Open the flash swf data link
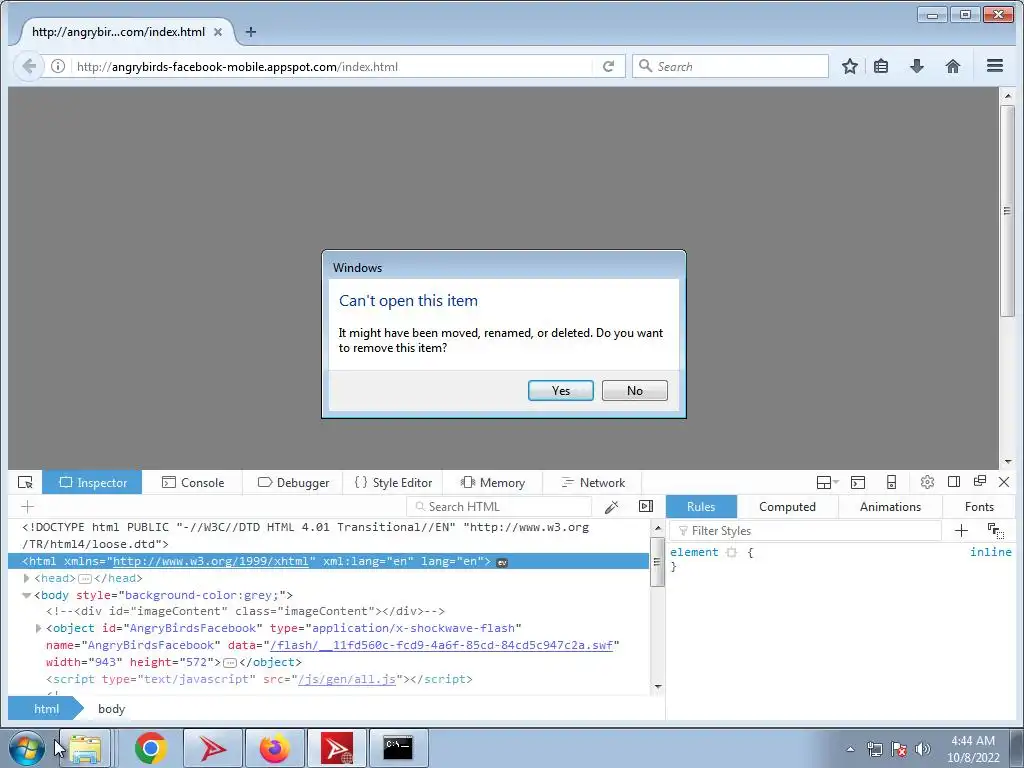 tap(441, 645)
